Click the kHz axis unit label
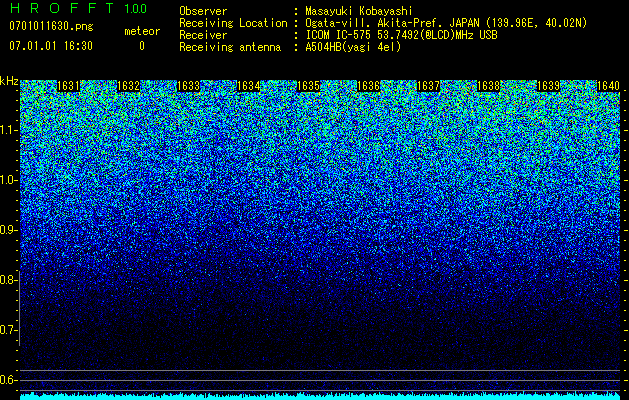Screen dimensions: 629x400 9,81
